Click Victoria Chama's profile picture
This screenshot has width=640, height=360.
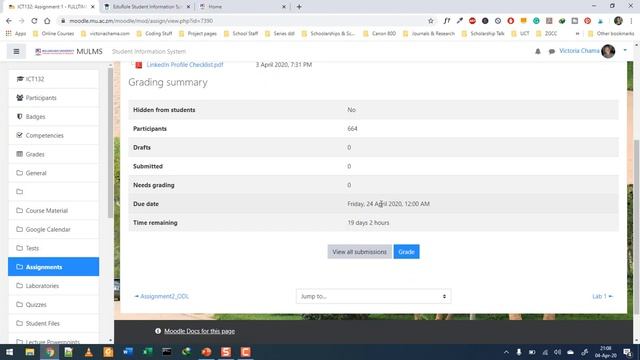coord(608,51)
